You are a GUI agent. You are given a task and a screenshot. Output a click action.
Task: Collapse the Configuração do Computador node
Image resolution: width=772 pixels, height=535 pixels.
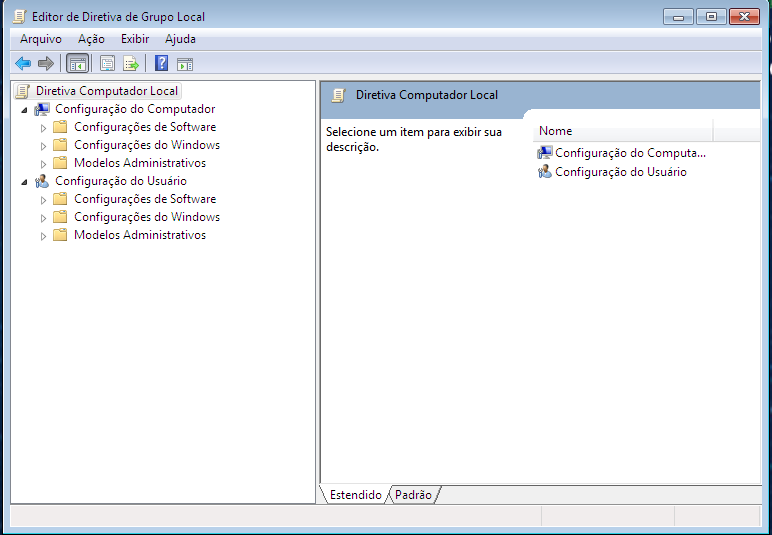[x=24, y=110]
